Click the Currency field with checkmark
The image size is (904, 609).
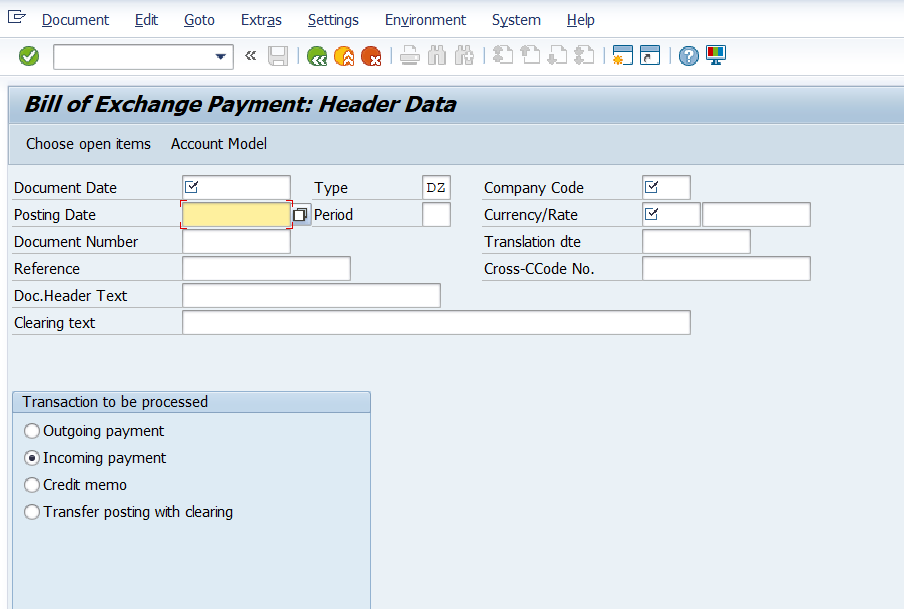(672, 215)
